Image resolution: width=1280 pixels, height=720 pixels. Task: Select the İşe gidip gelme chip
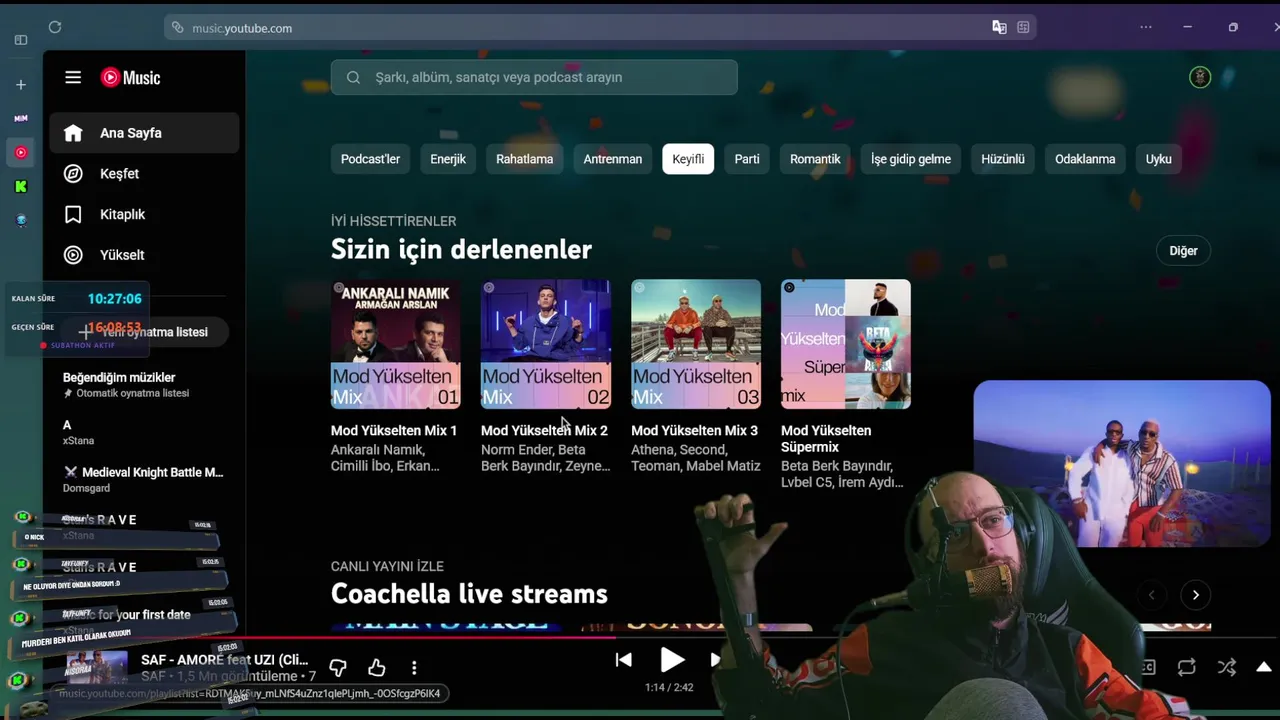(x=911, y=159)
